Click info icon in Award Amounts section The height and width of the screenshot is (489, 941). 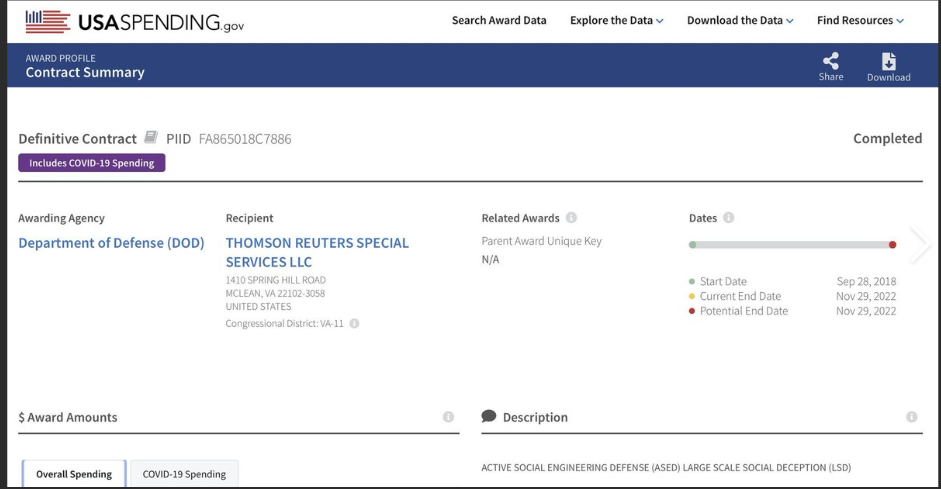point(448,417)
